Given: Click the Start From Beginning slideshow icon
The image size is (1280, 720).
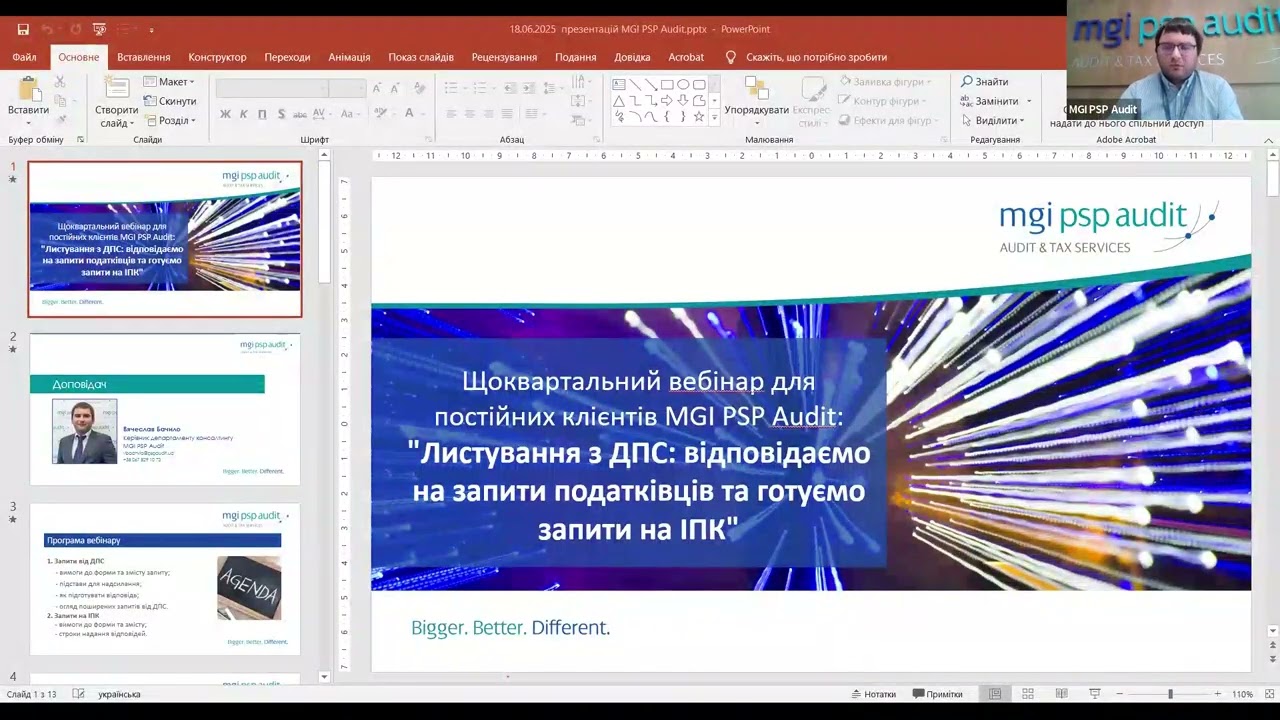Looking at the screenshot, I should pyautogui.click(x=99, y=29).
